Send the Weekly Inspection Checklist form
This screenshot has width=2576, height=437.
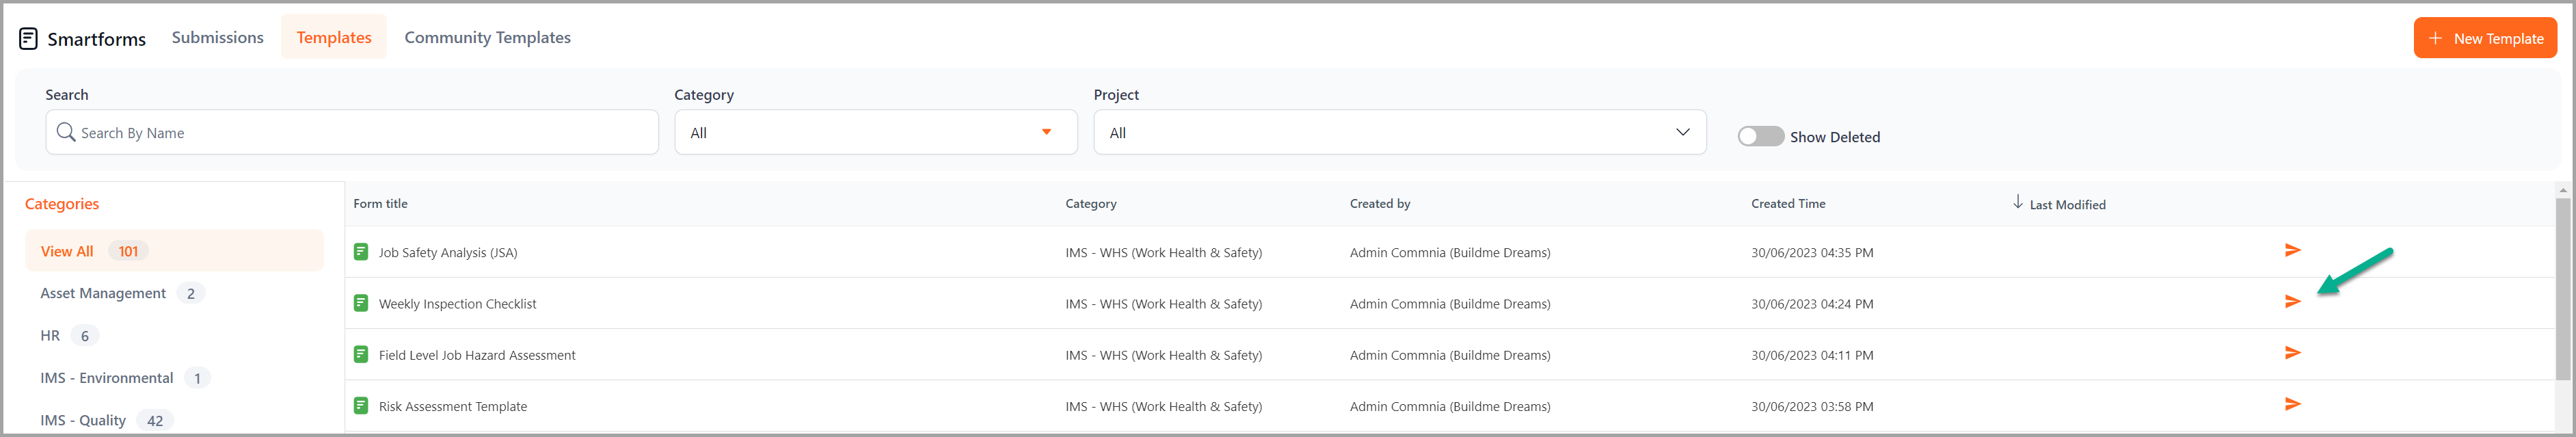[2292, 301]
